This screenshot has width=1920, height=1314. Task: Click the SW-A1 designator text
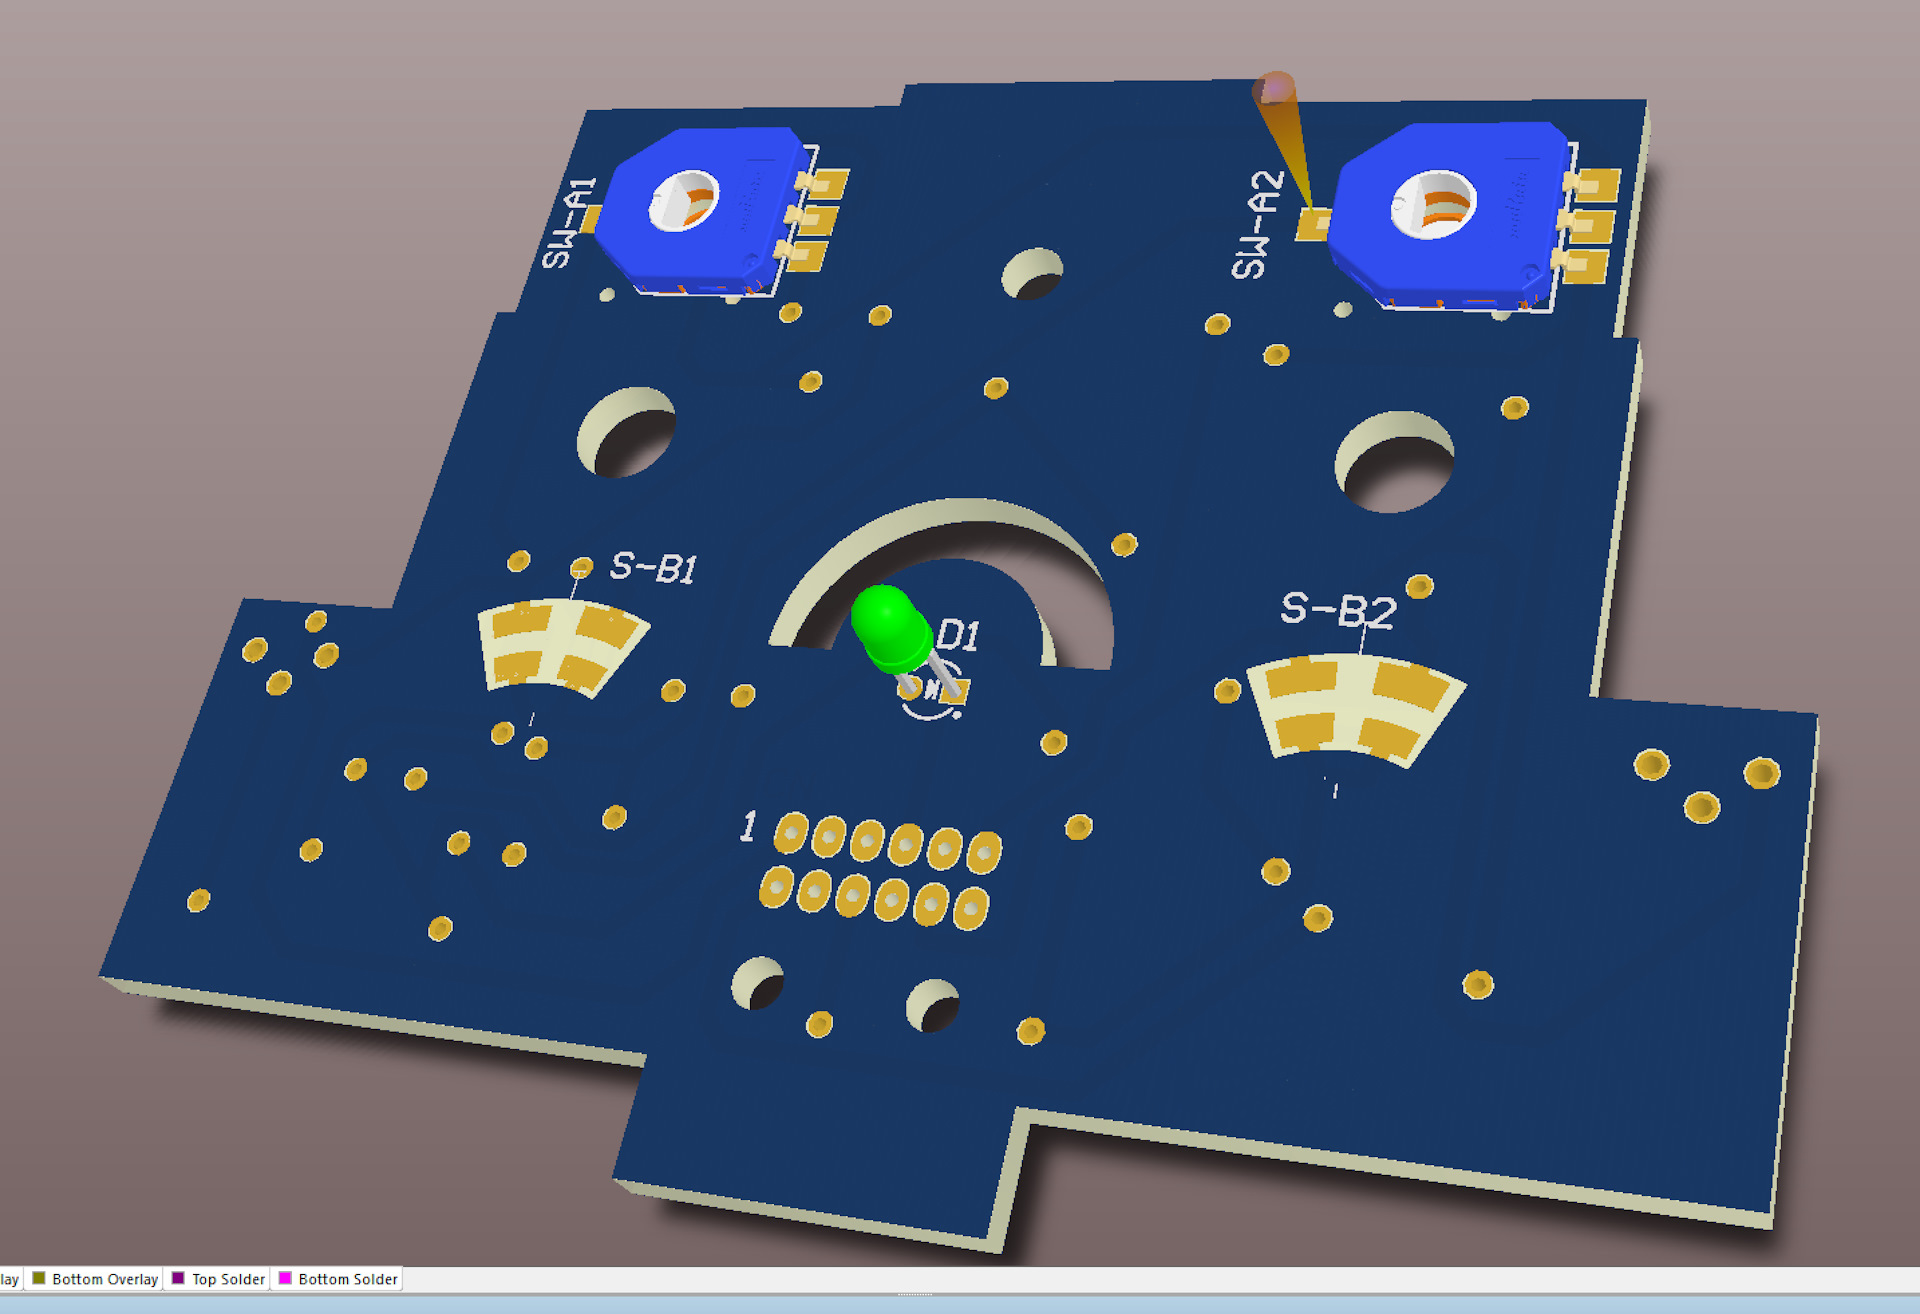[x=568, y=224]
